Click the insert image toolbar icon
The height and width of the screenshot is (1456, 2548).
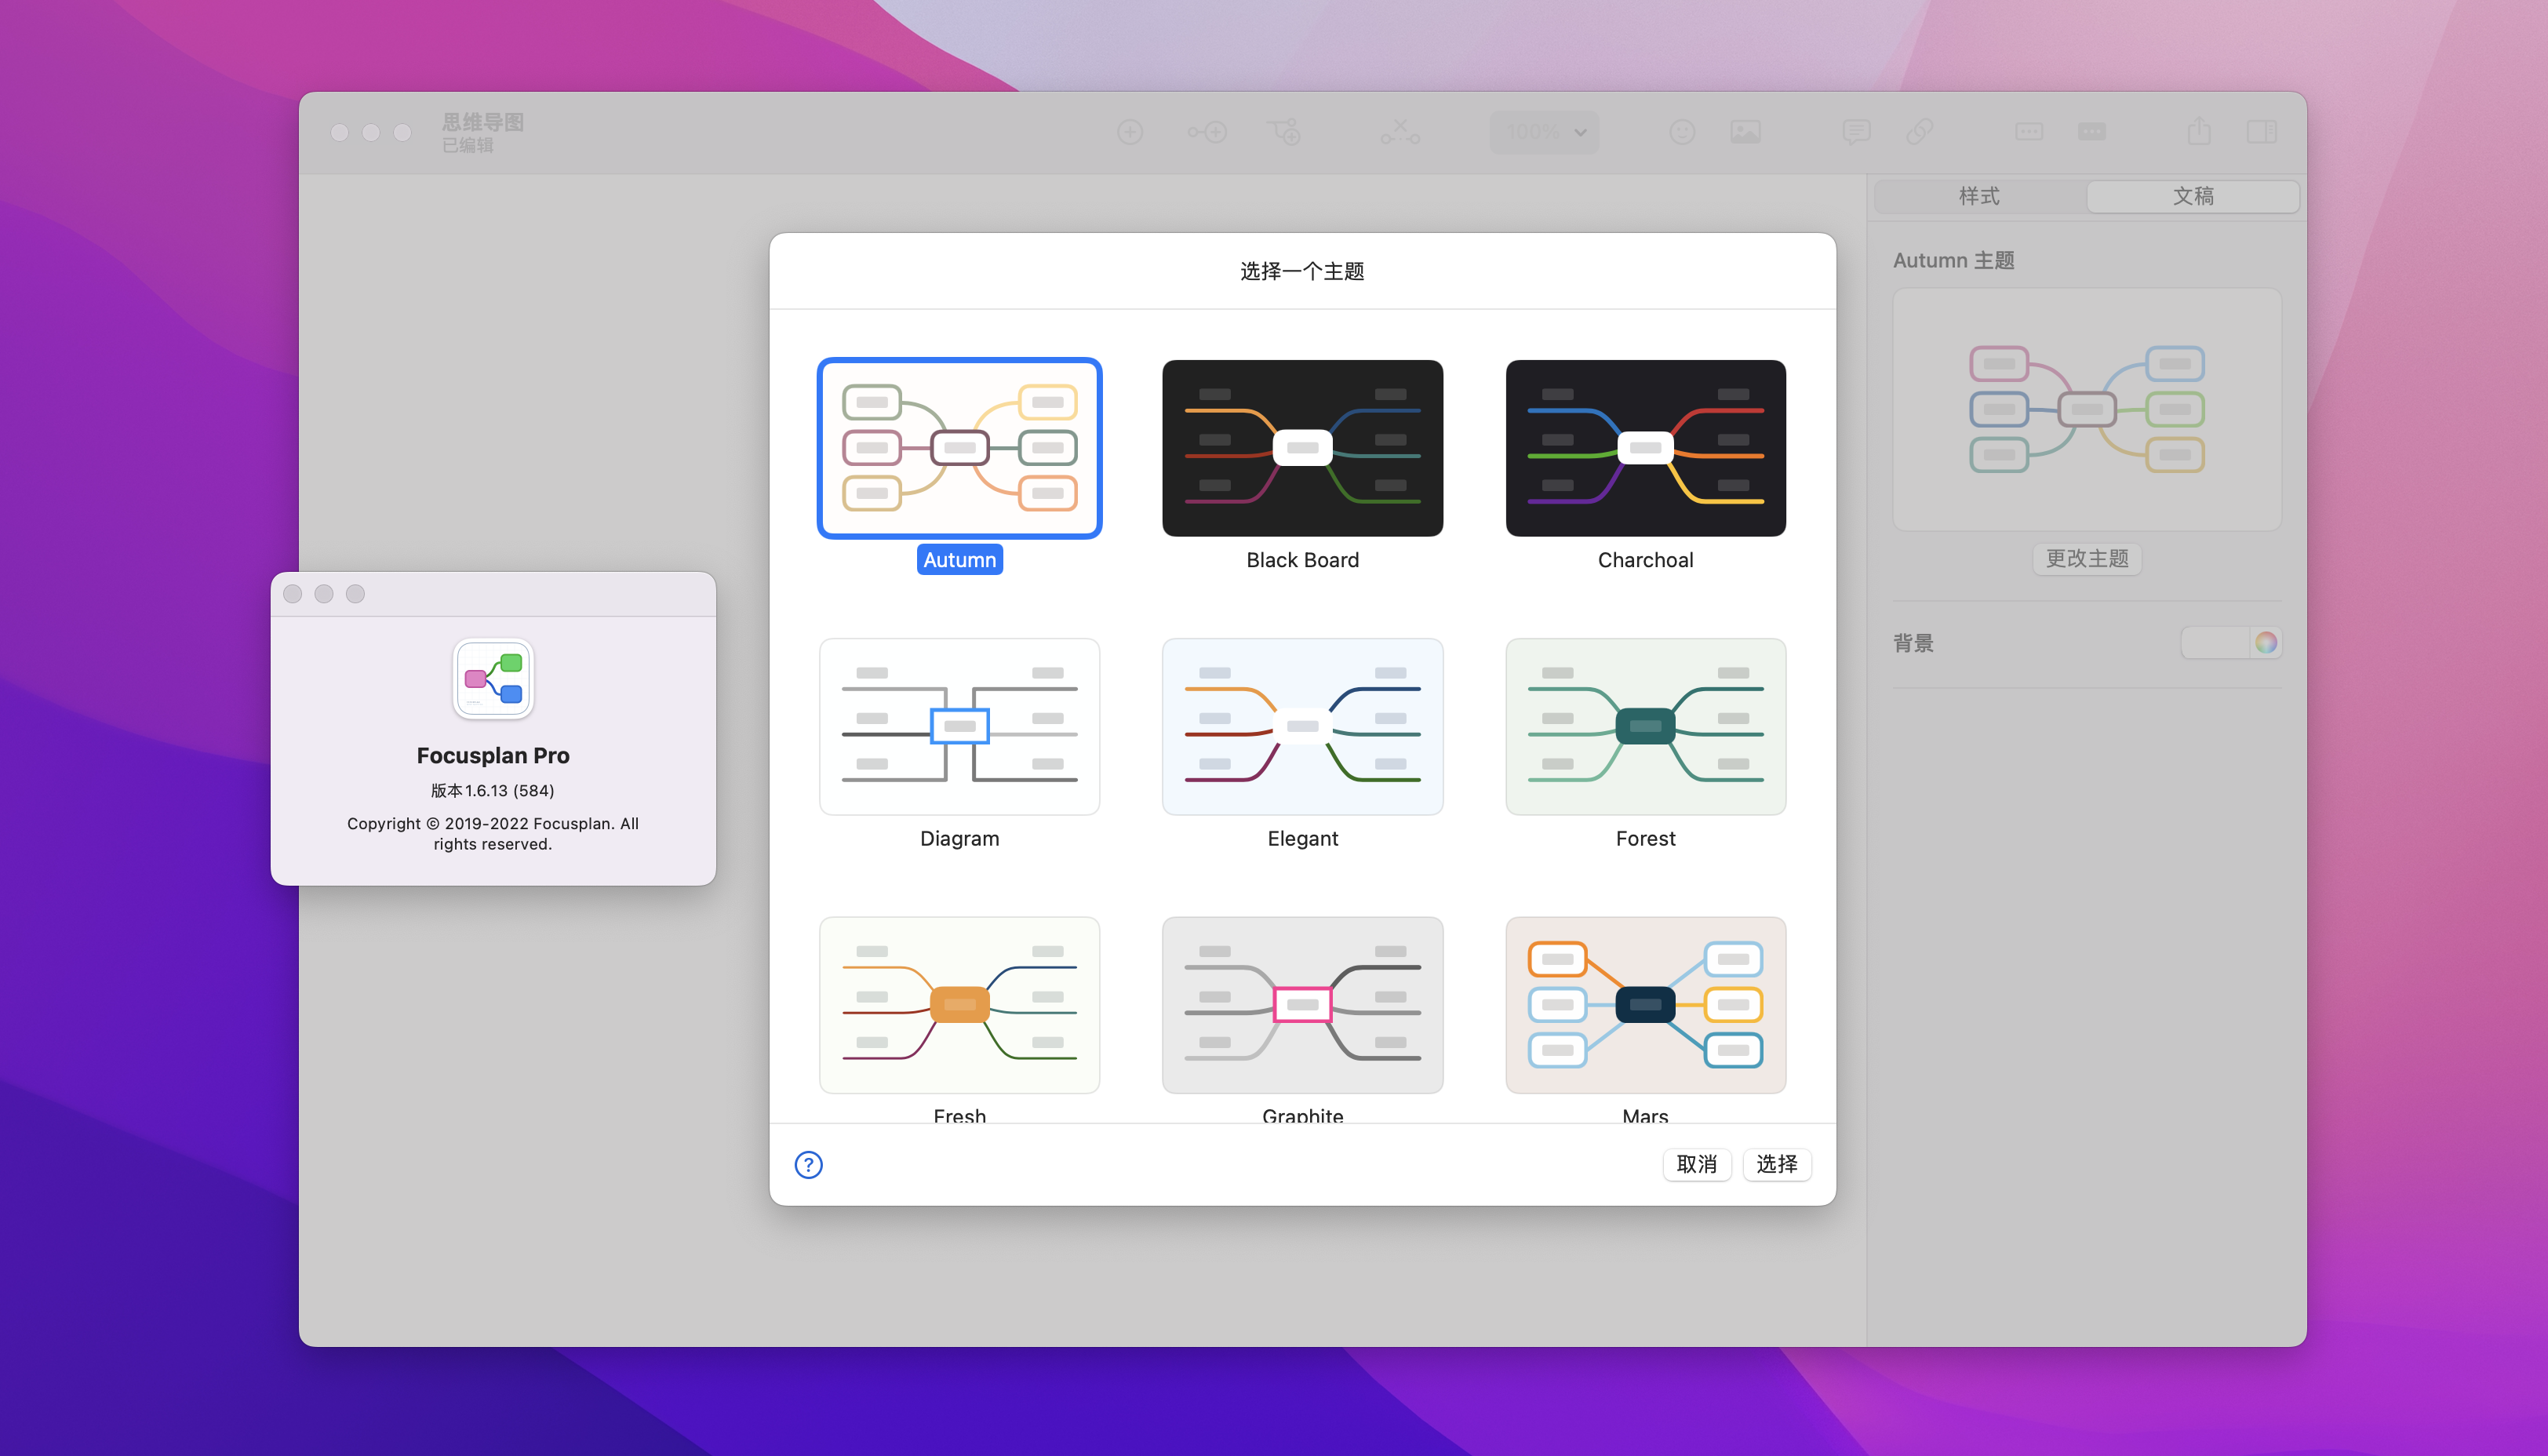click(1745, 132)
